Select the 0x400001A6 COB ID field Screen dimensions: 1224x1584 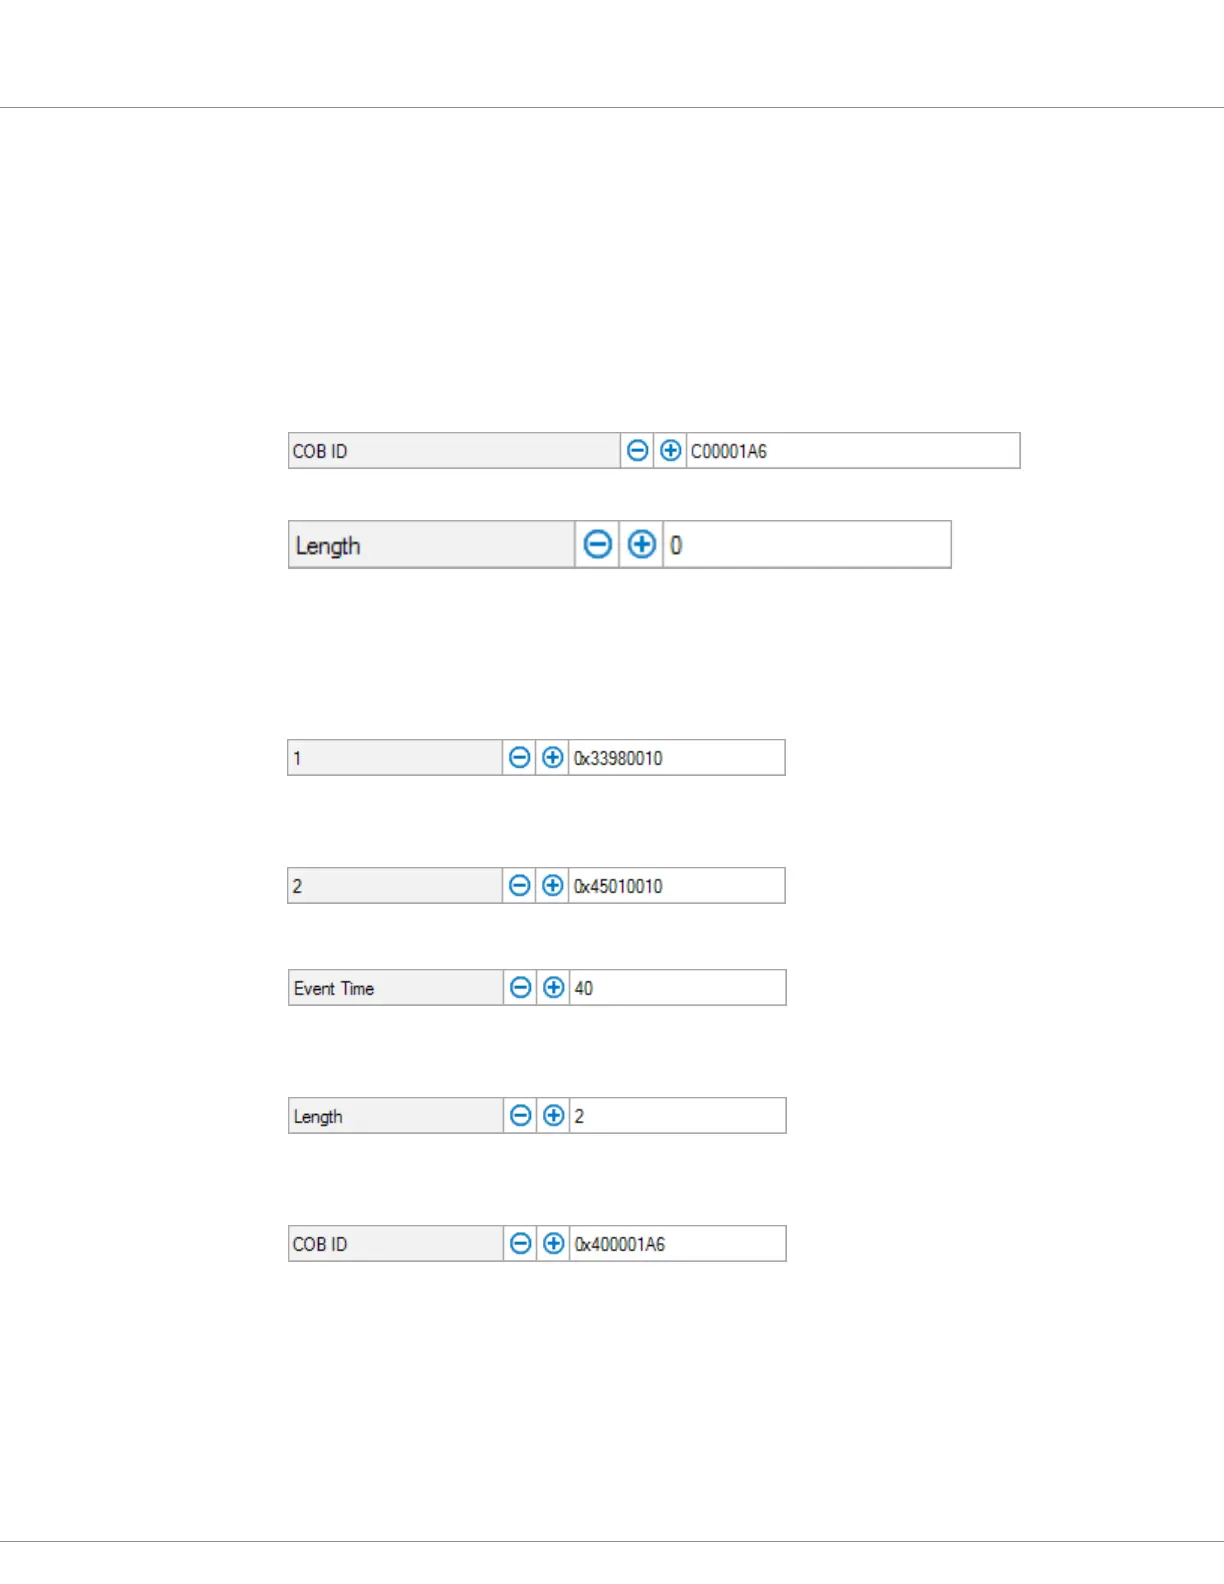(678, 1244)
